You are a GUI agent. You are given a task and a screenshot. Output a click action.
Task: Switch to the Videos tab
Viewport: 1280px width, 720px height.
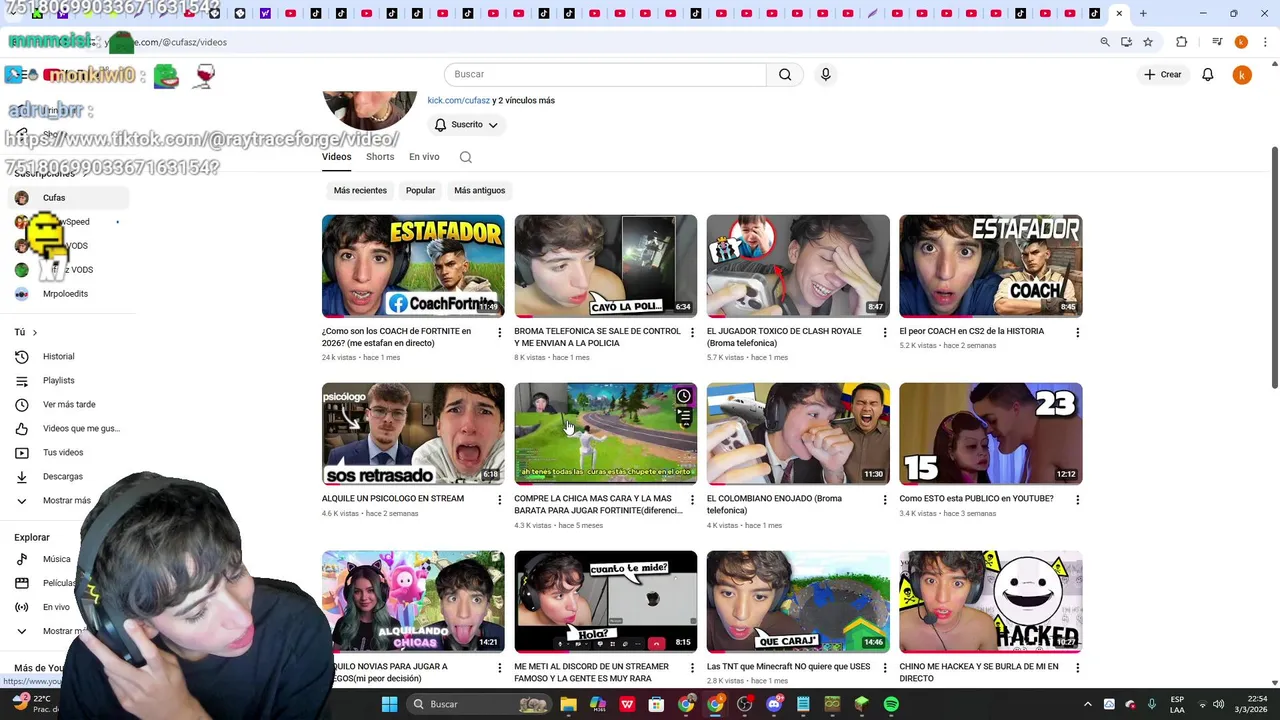[x=336, y=157]
